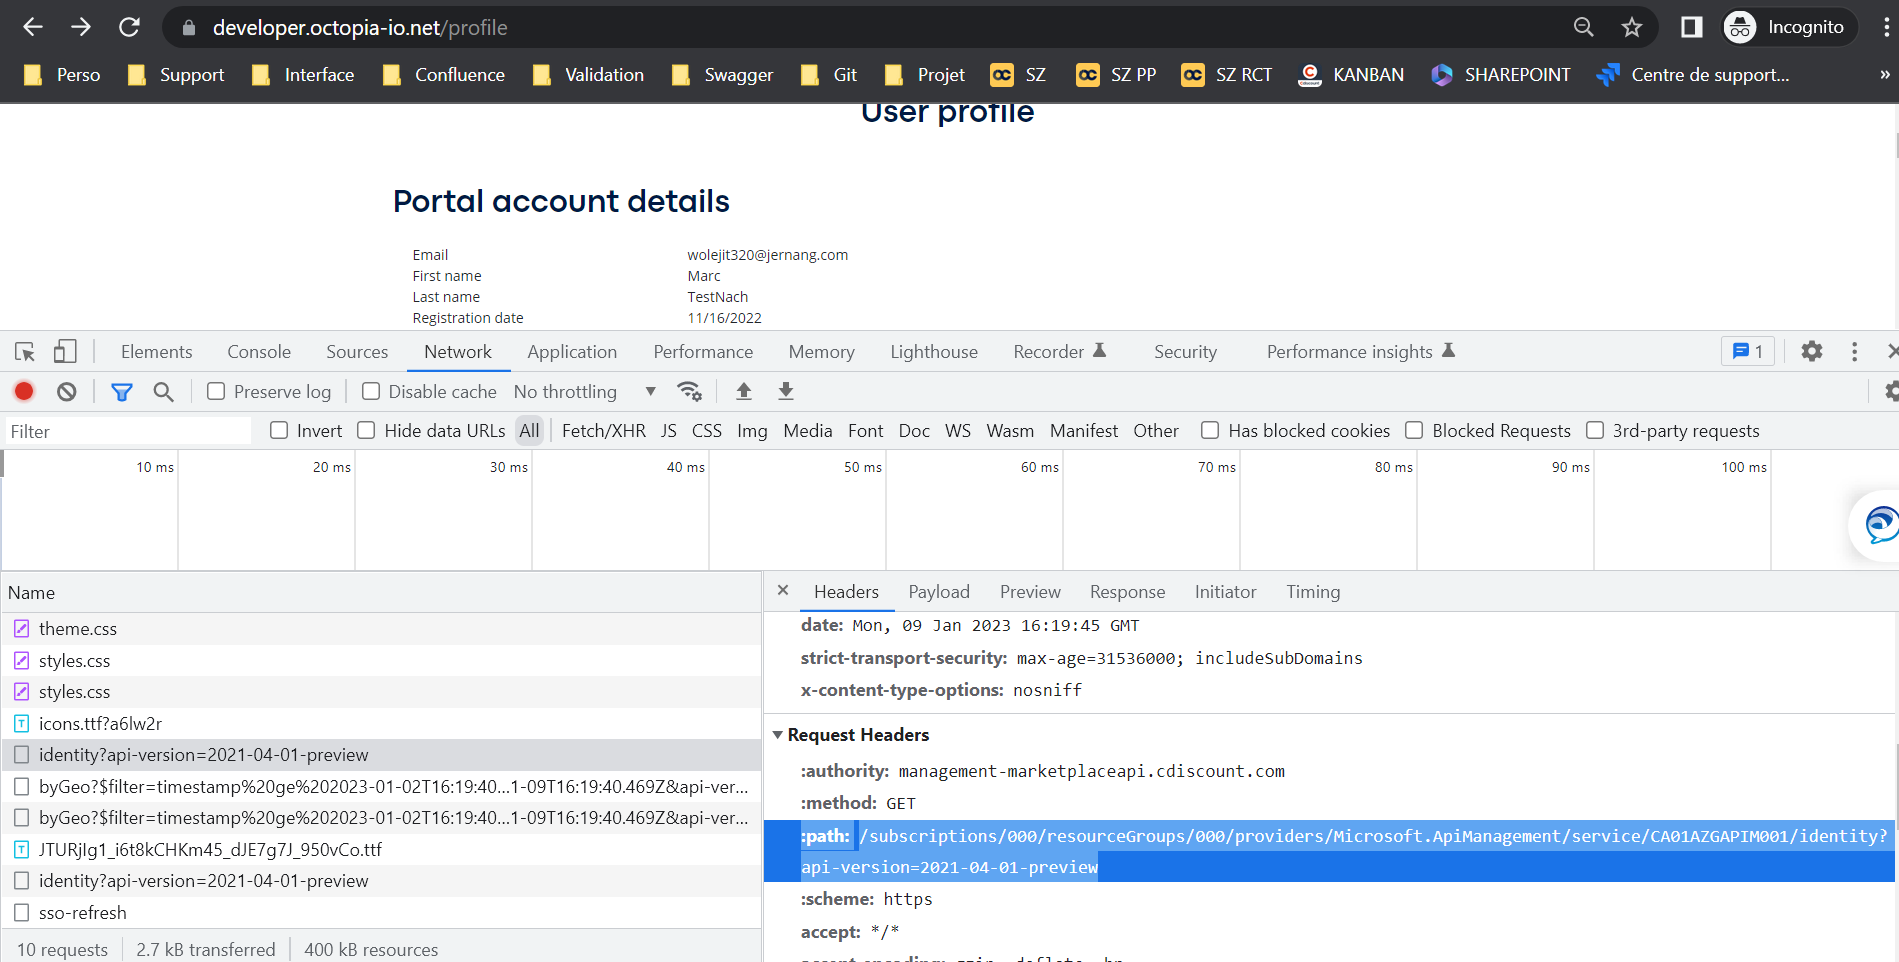The height and width of the screenshot is (962, 1899).
Task: Filter requests by Img
Action: click(x=752, y=431)
